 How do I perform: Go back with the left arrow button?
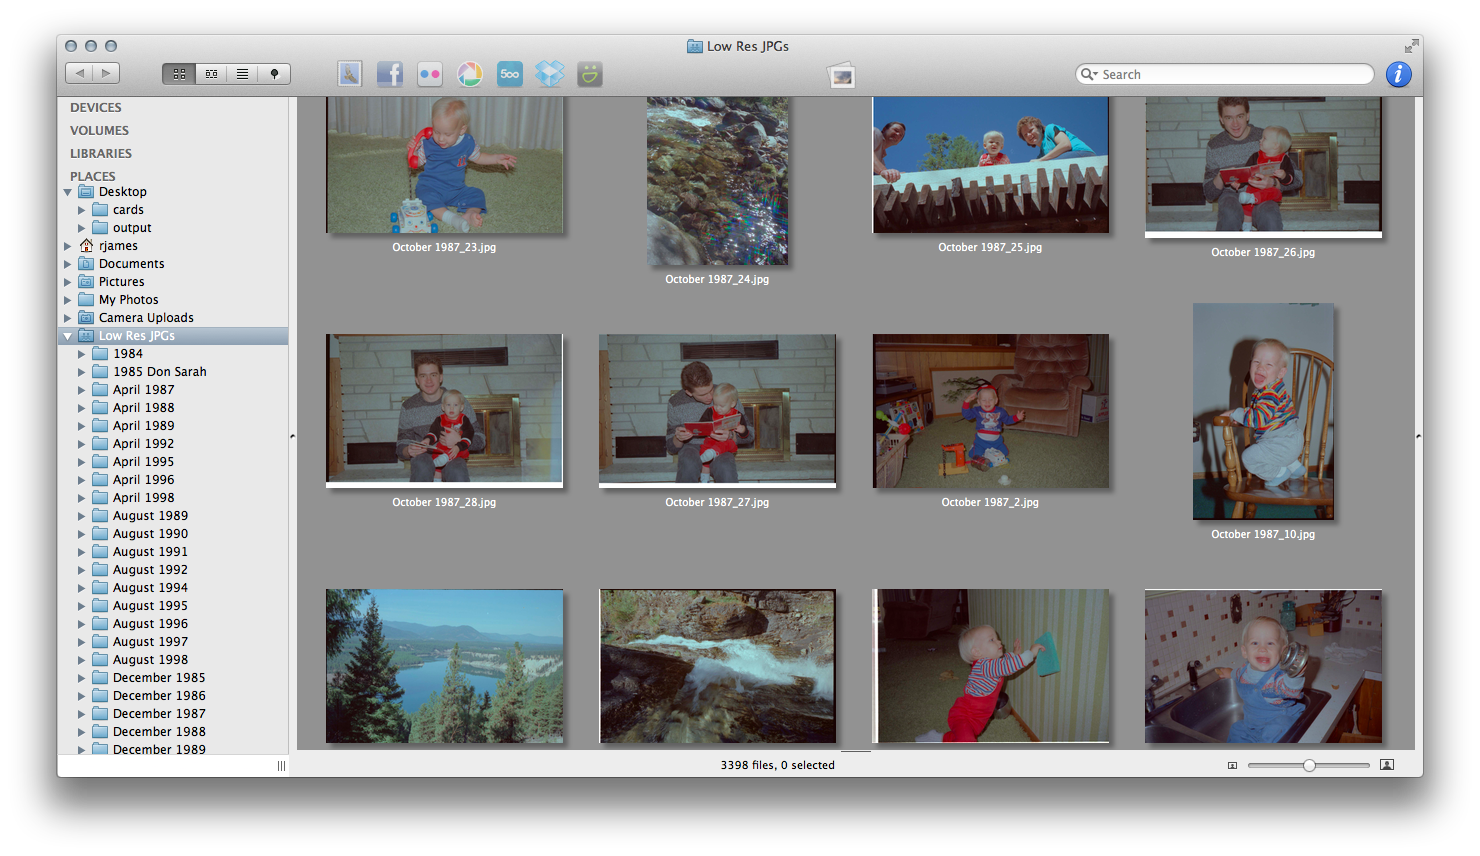[79, 73]
